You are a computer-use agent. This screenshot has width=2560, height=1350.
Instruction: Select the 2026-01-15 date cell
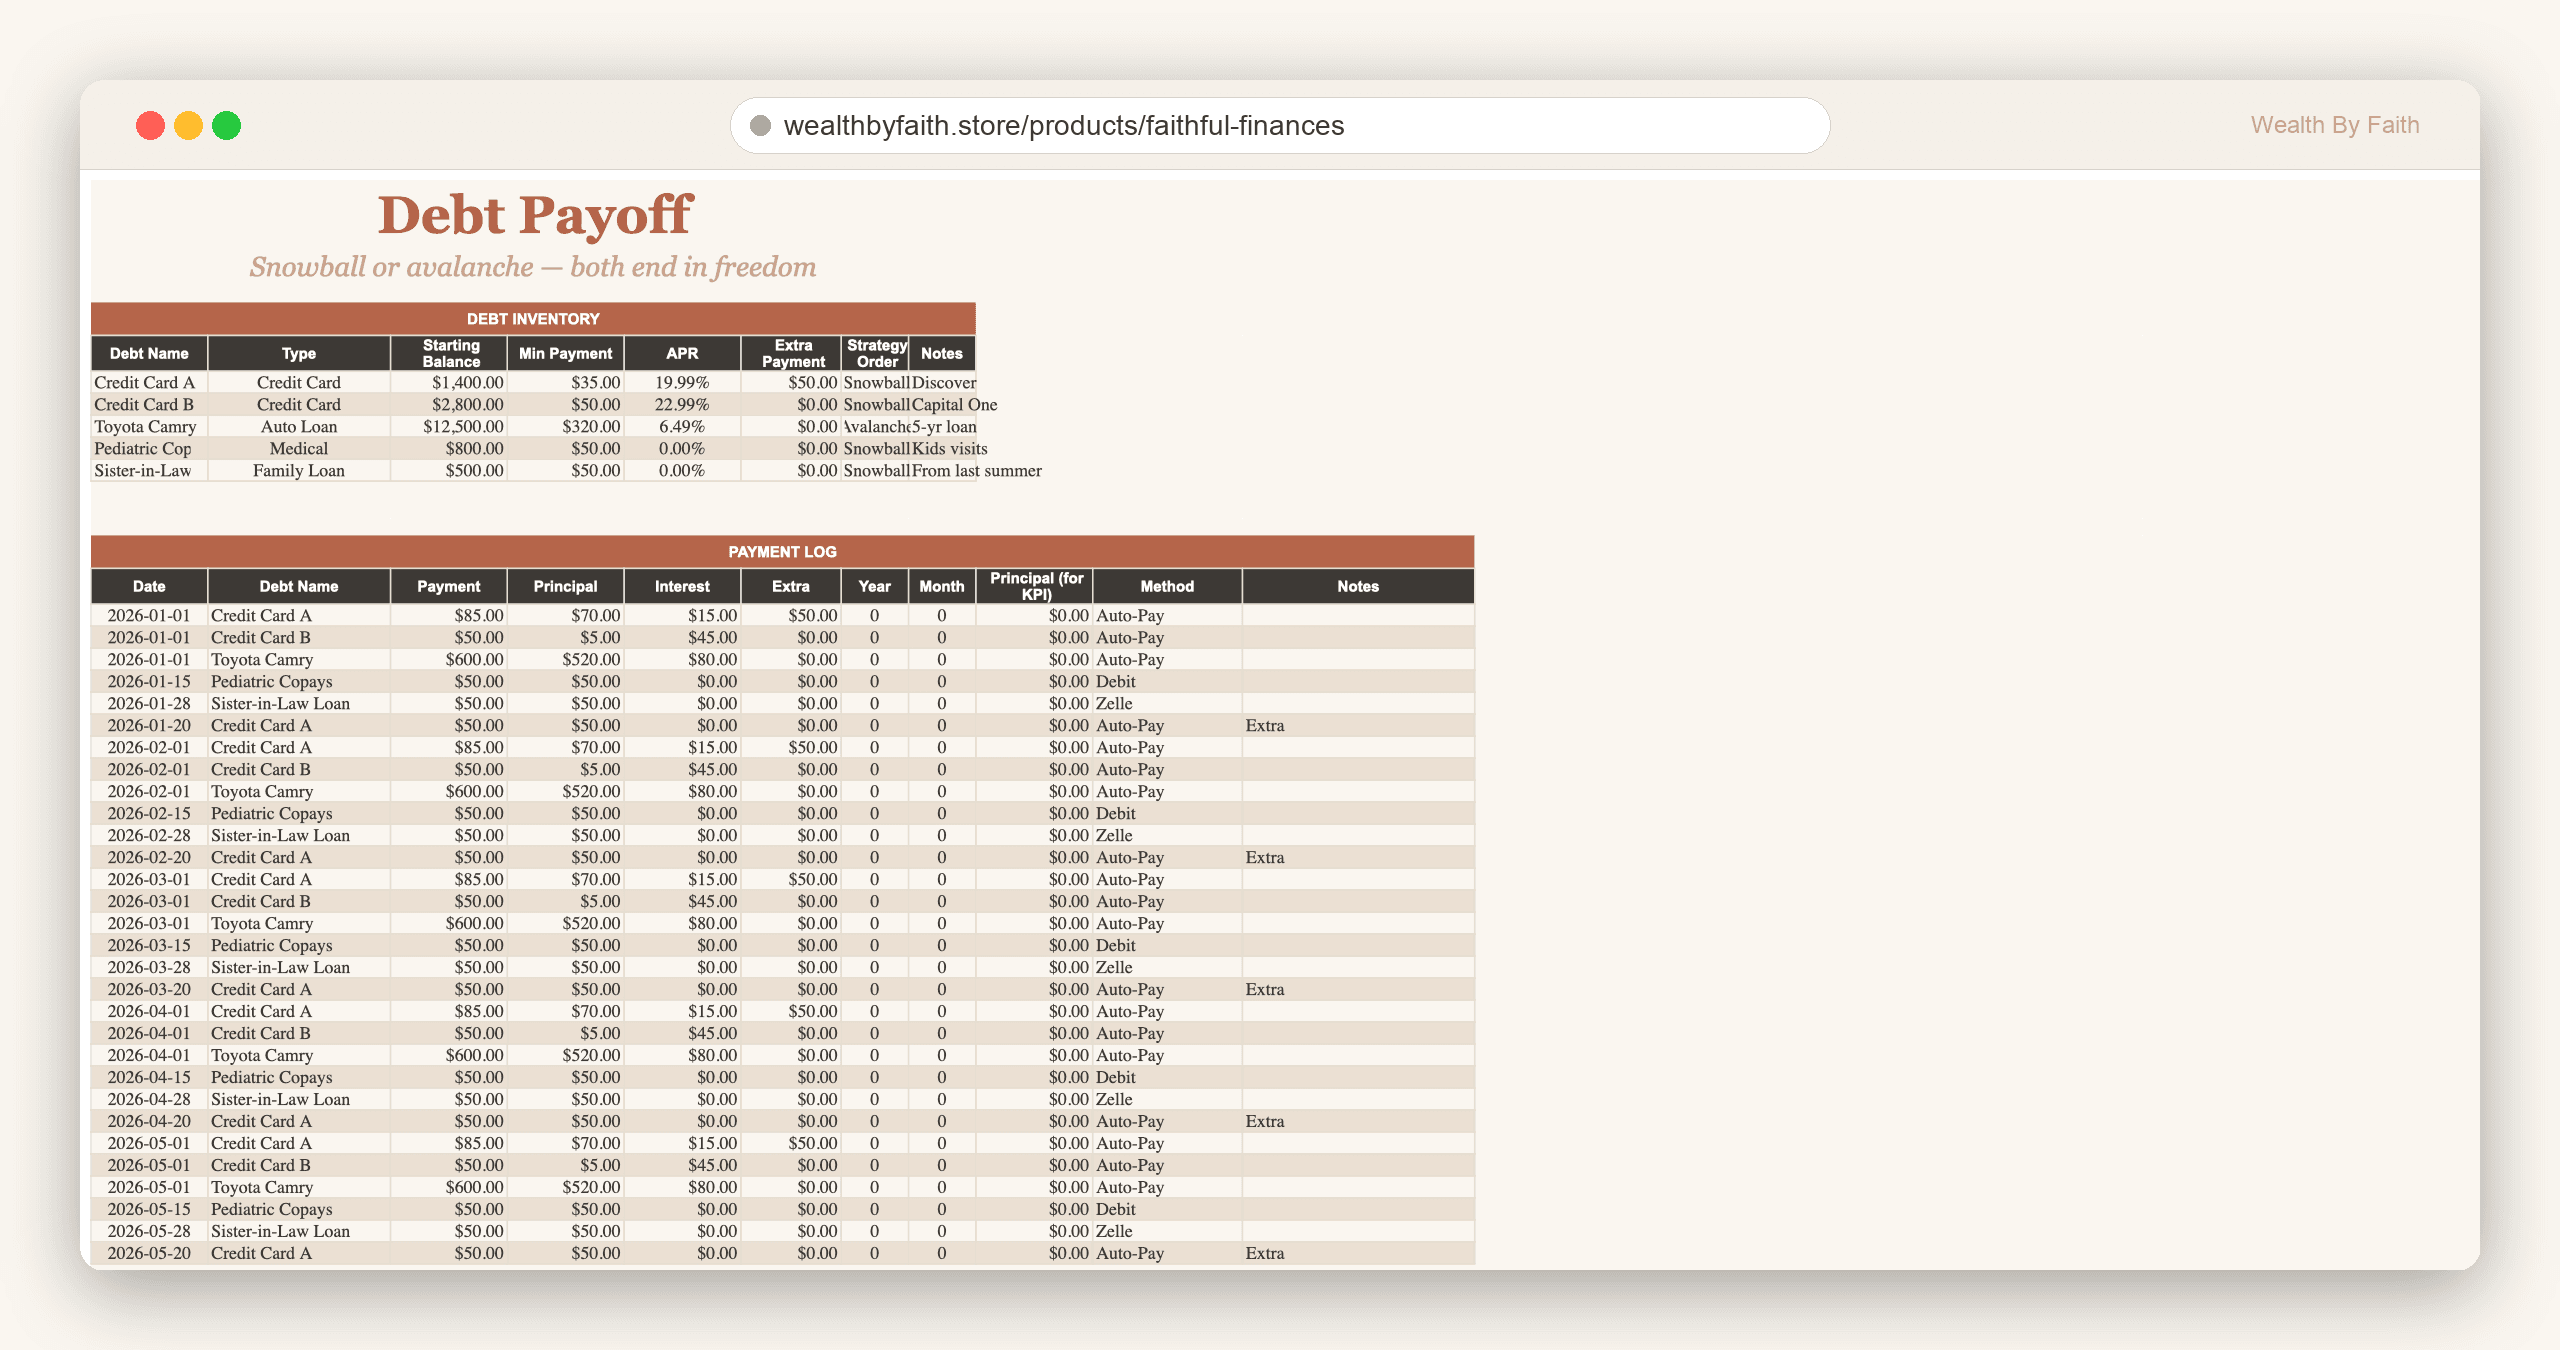pyautogui.click(x=149, y=681)
